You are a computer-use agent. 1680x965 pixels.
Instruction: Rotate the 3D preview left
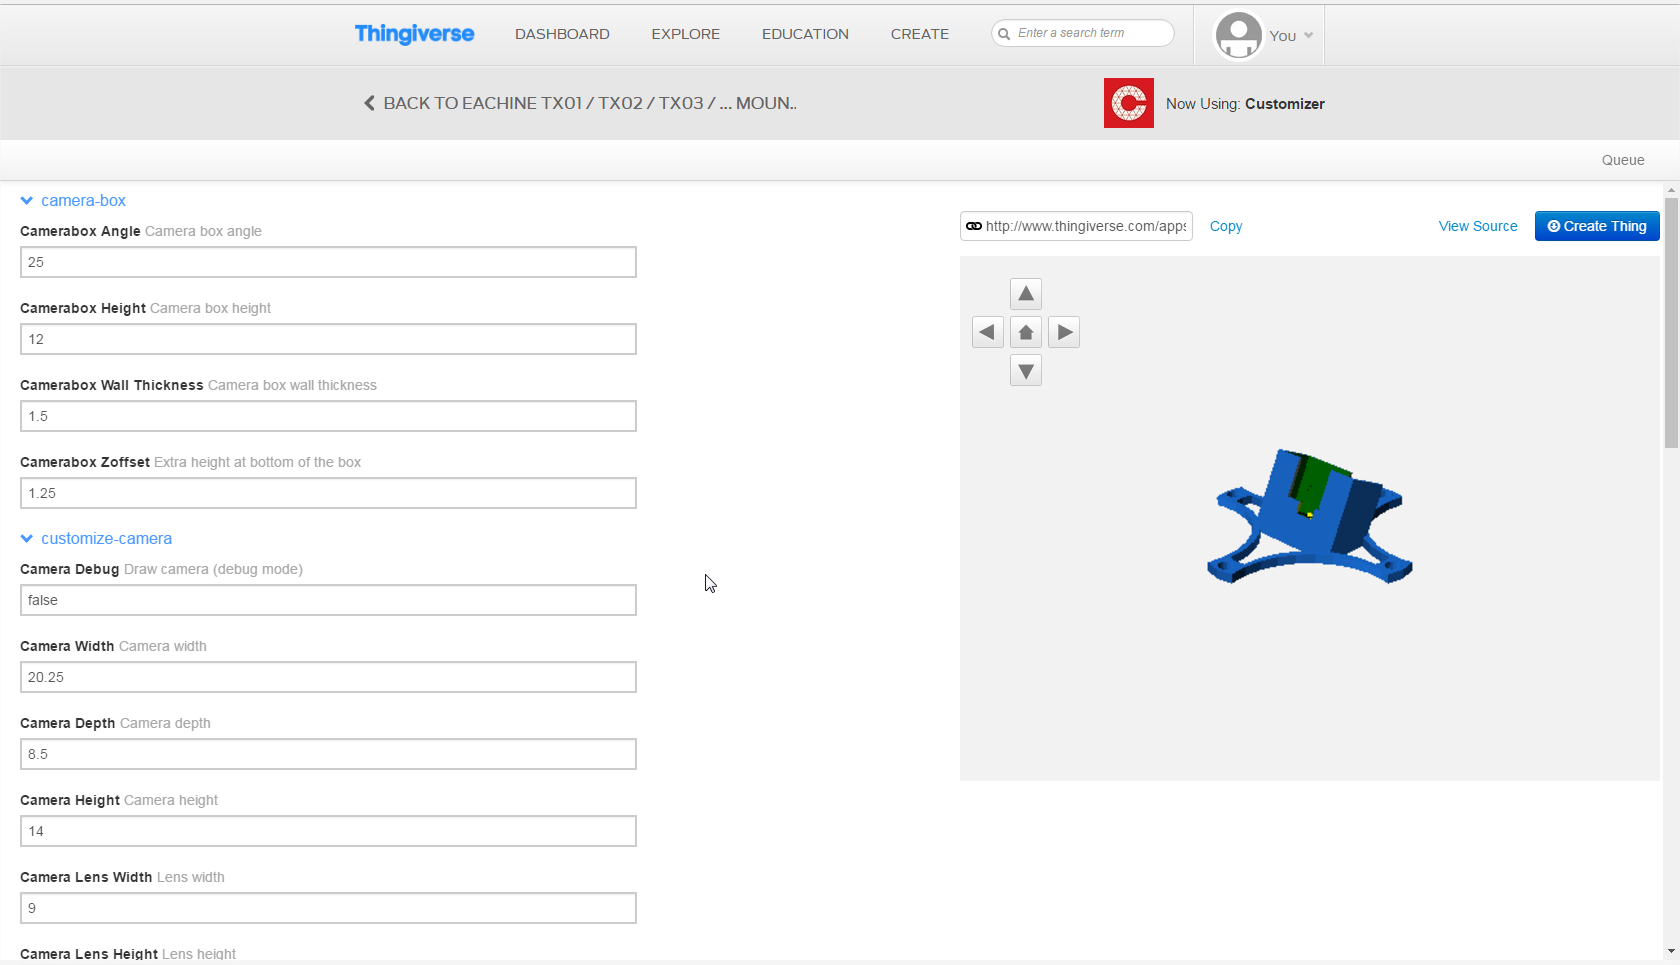point(987,332)
